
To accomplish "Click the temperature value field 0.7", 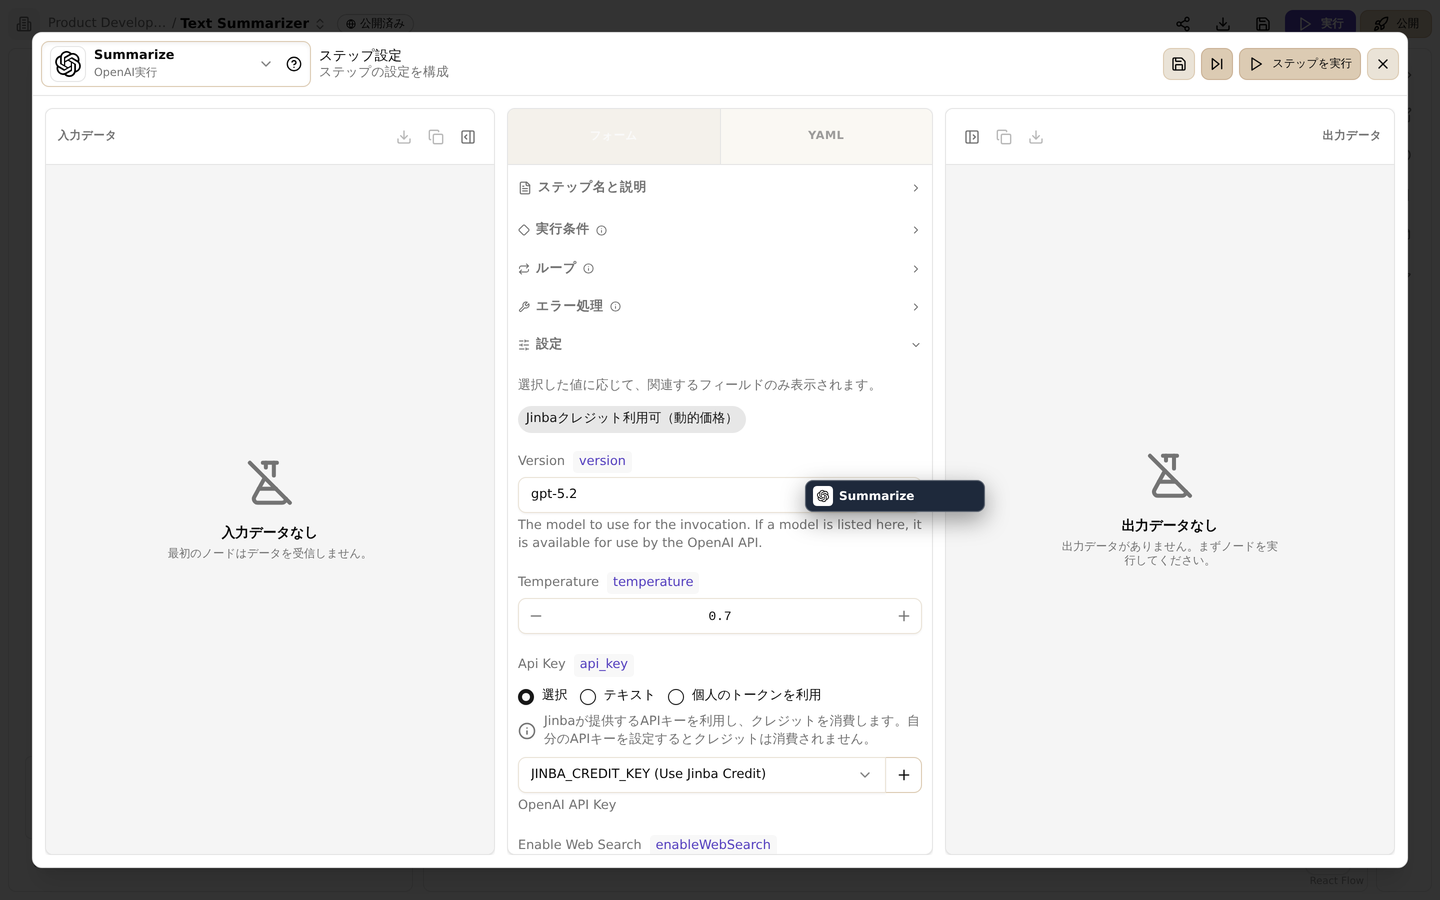I will coord(720,616).
